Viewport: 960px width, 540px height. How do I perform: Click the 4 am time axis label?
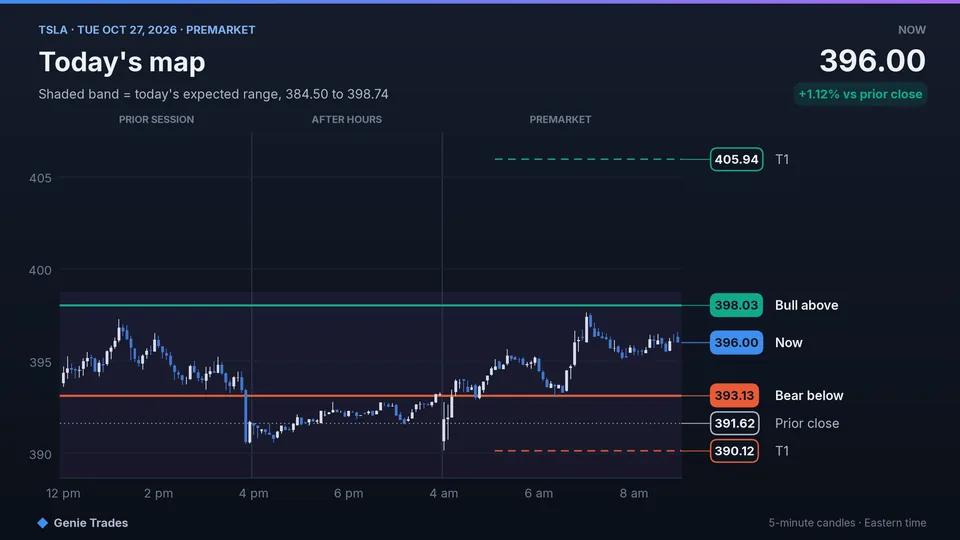pos(444,493)
